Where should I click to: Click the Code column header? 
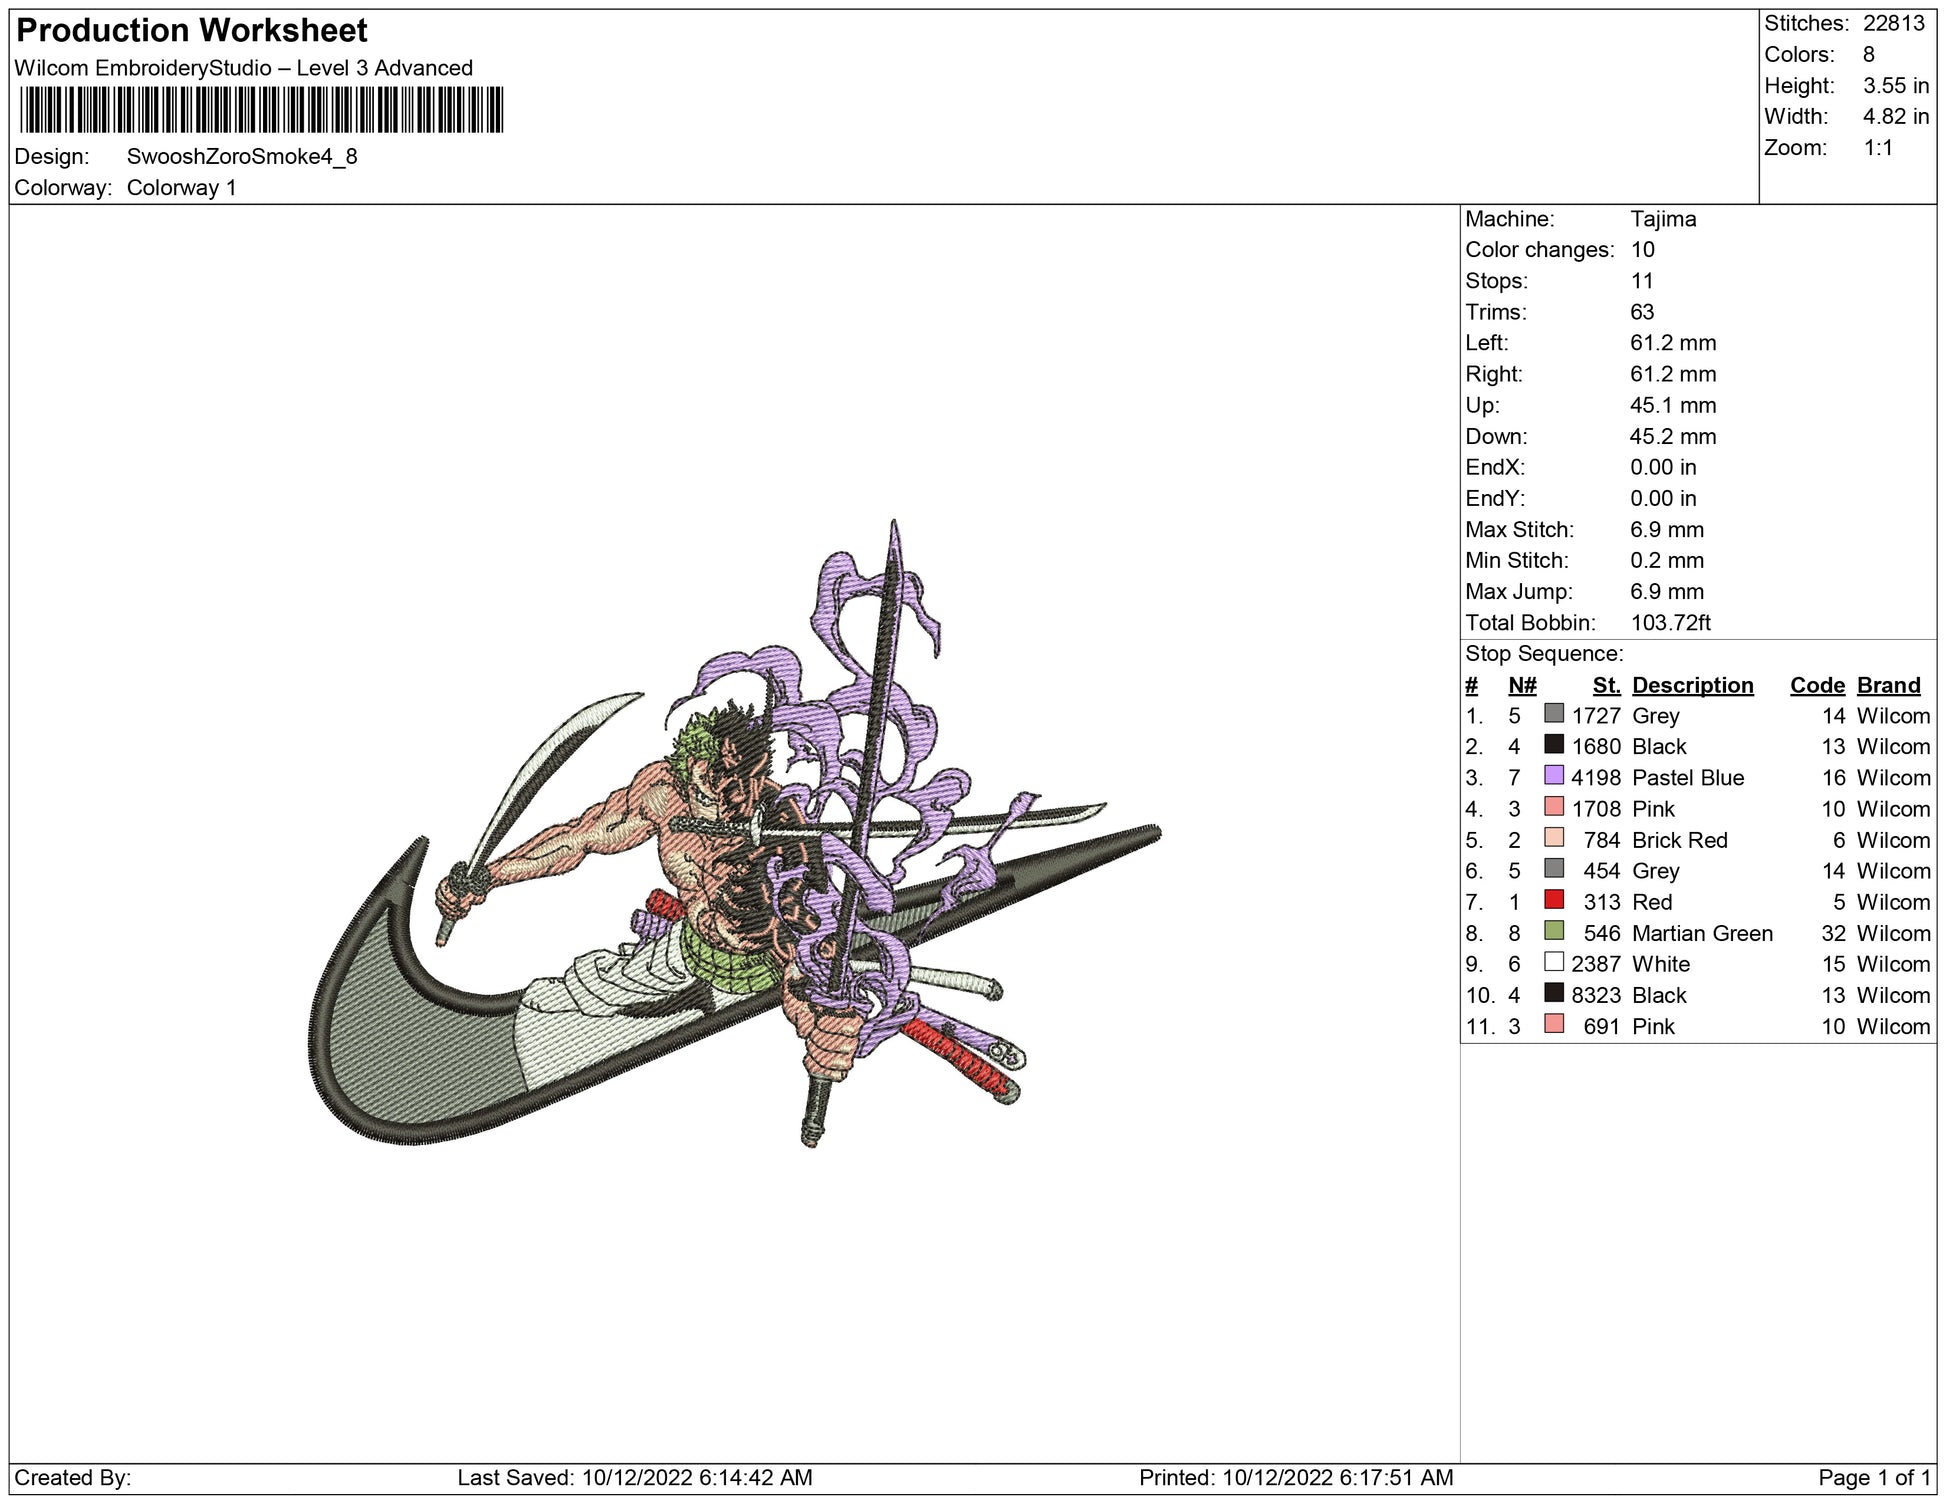tap(1816, 685)
